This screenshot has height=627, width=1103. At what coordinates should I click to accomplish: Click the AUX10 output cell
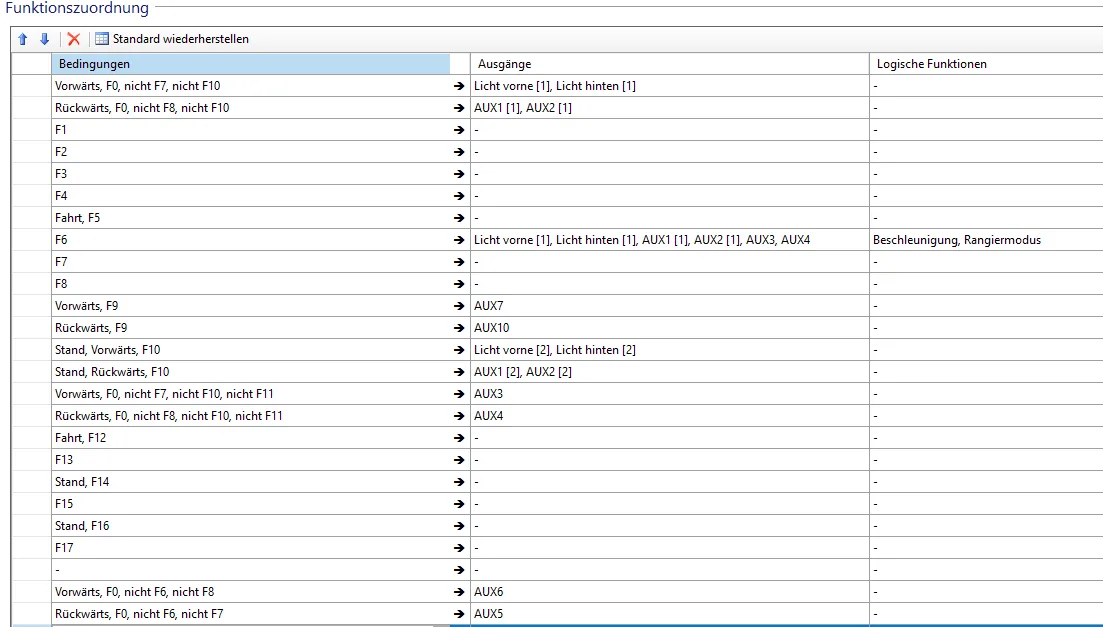[x=670, y=328]
